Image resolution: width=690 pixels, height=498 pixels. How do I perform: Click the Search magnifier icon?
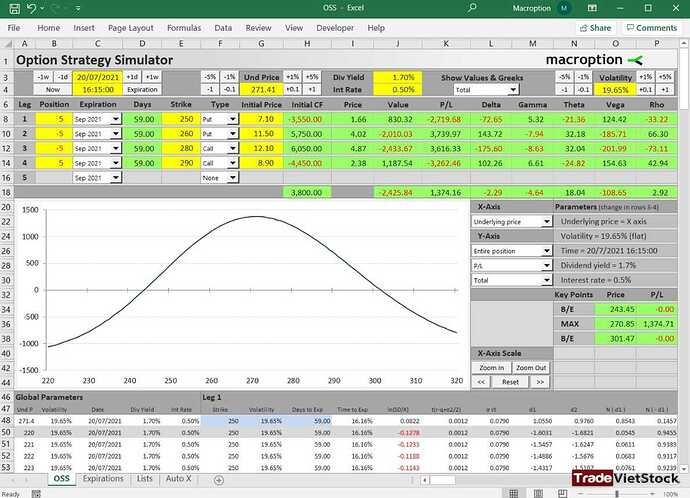click(472, 8)
